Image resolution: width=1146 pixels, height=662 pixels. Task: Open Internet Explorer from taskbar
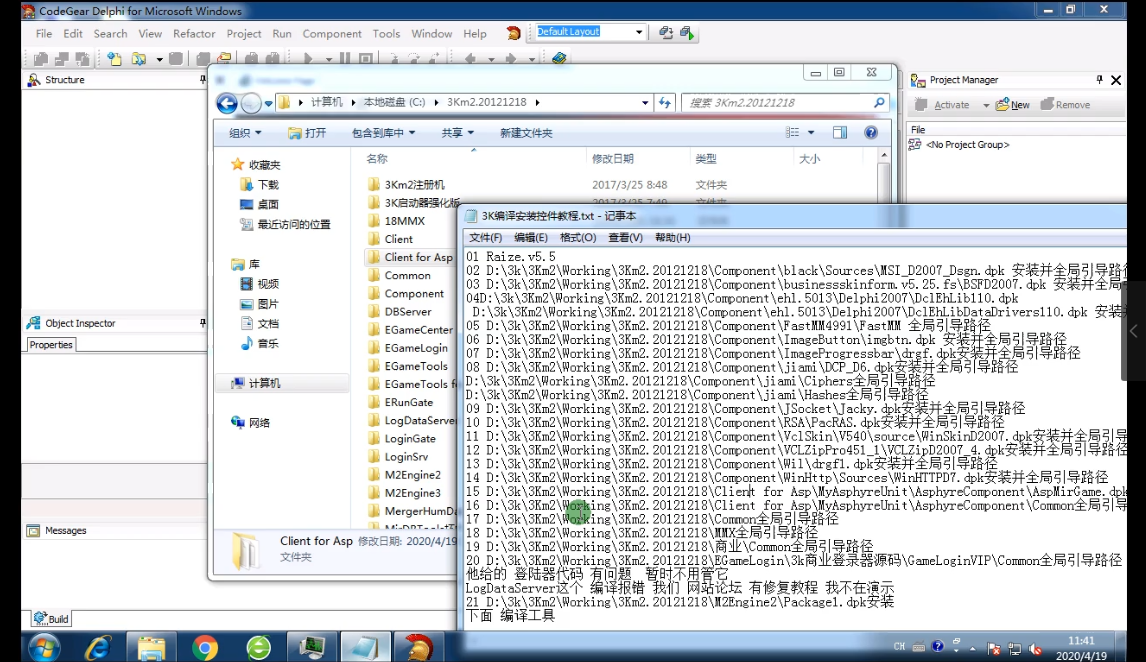pyautogui.click(x=98, y=647)
